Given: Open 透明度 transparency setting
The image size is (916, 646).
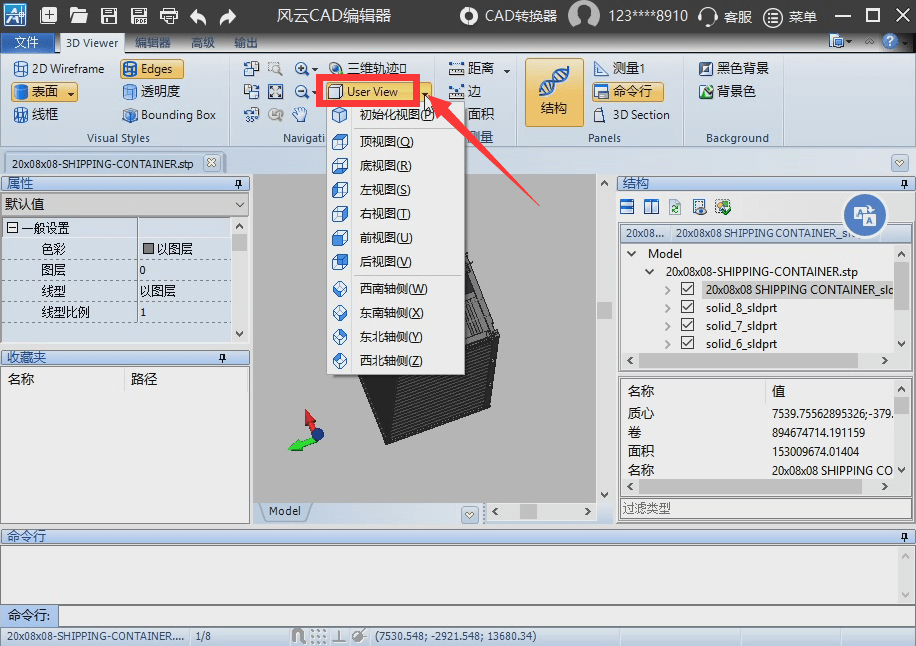Looking at the screenshot, I should click(x=151, y=92).
